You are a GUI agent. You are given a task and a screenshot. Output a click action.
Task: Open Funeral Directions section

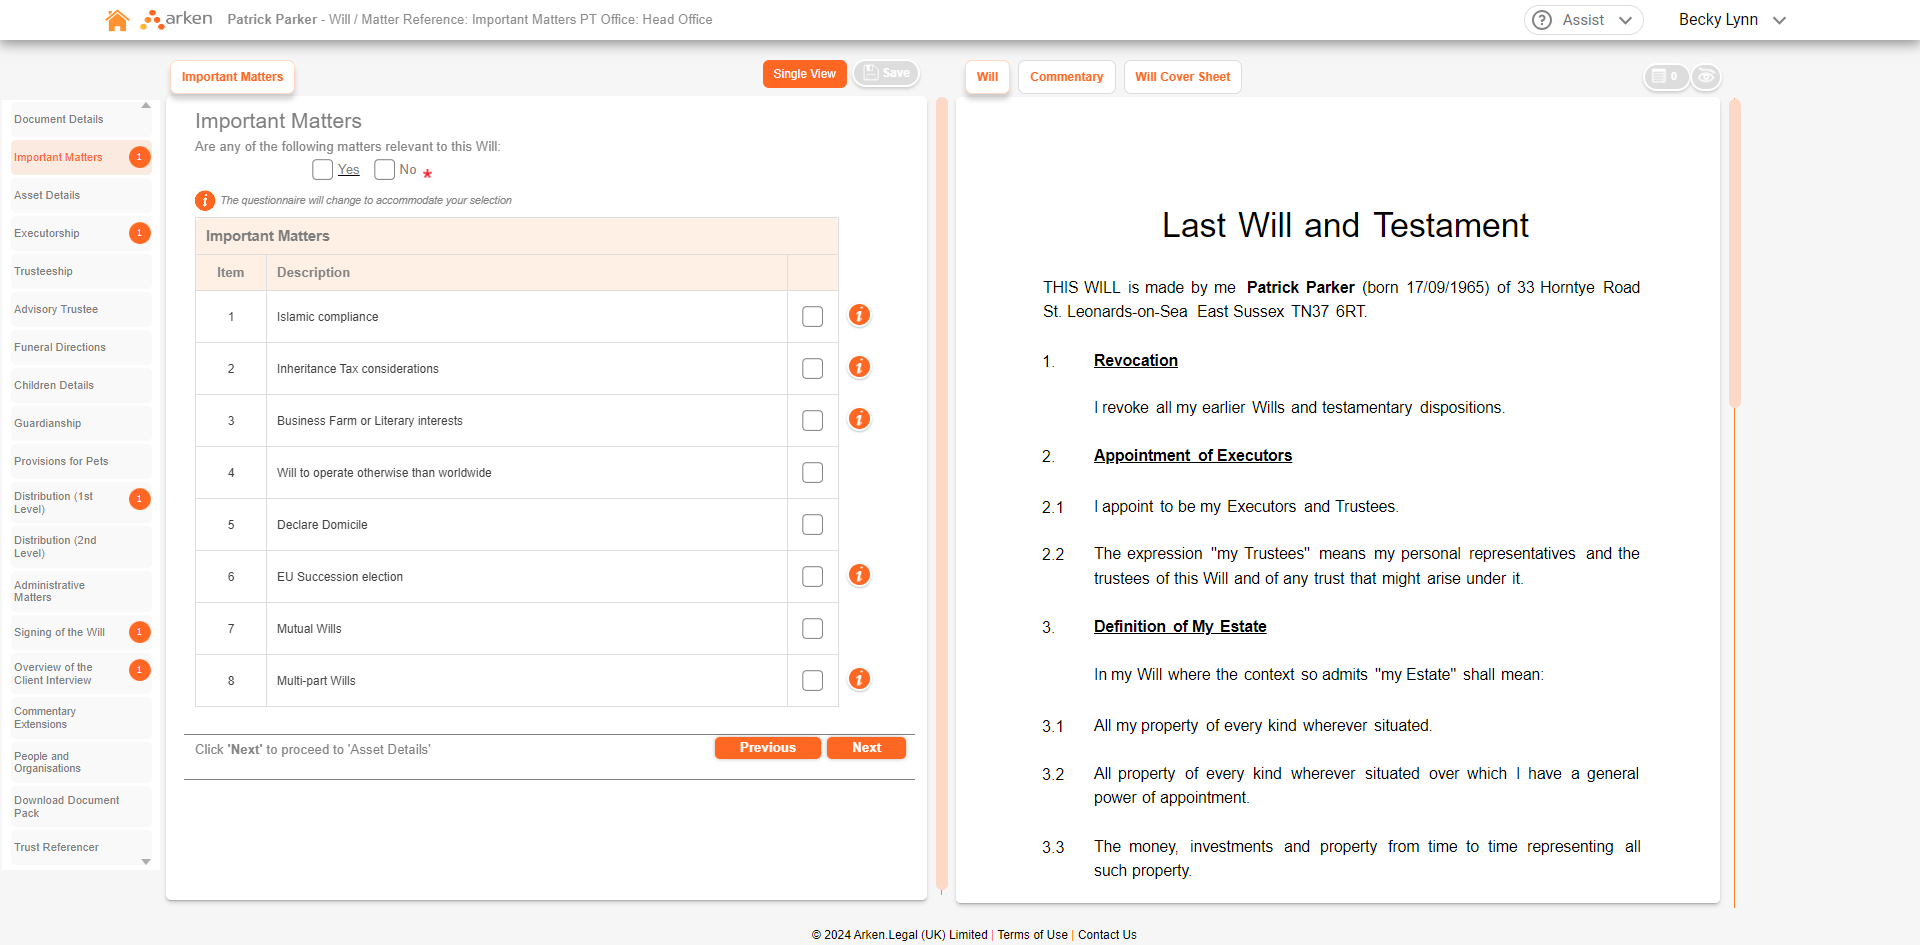(81, 347)
